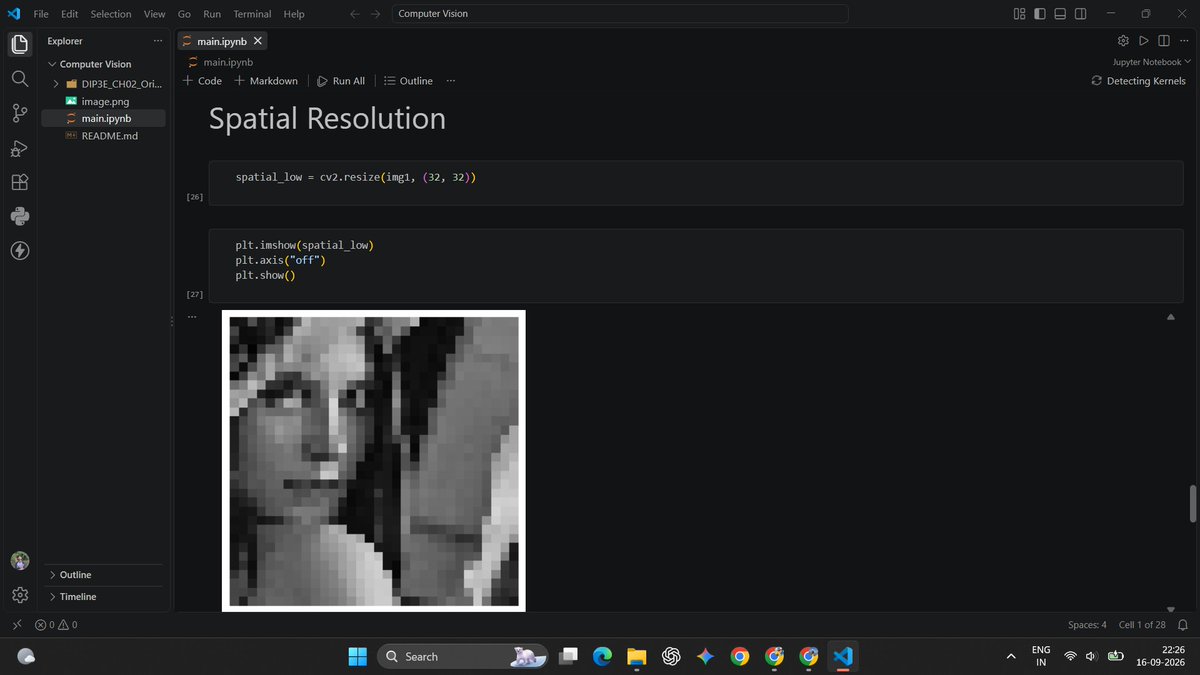Viewport: 1200px width, 675px height.
Task: Open File Explorer from the taskbar
Action: click(636, 656)
